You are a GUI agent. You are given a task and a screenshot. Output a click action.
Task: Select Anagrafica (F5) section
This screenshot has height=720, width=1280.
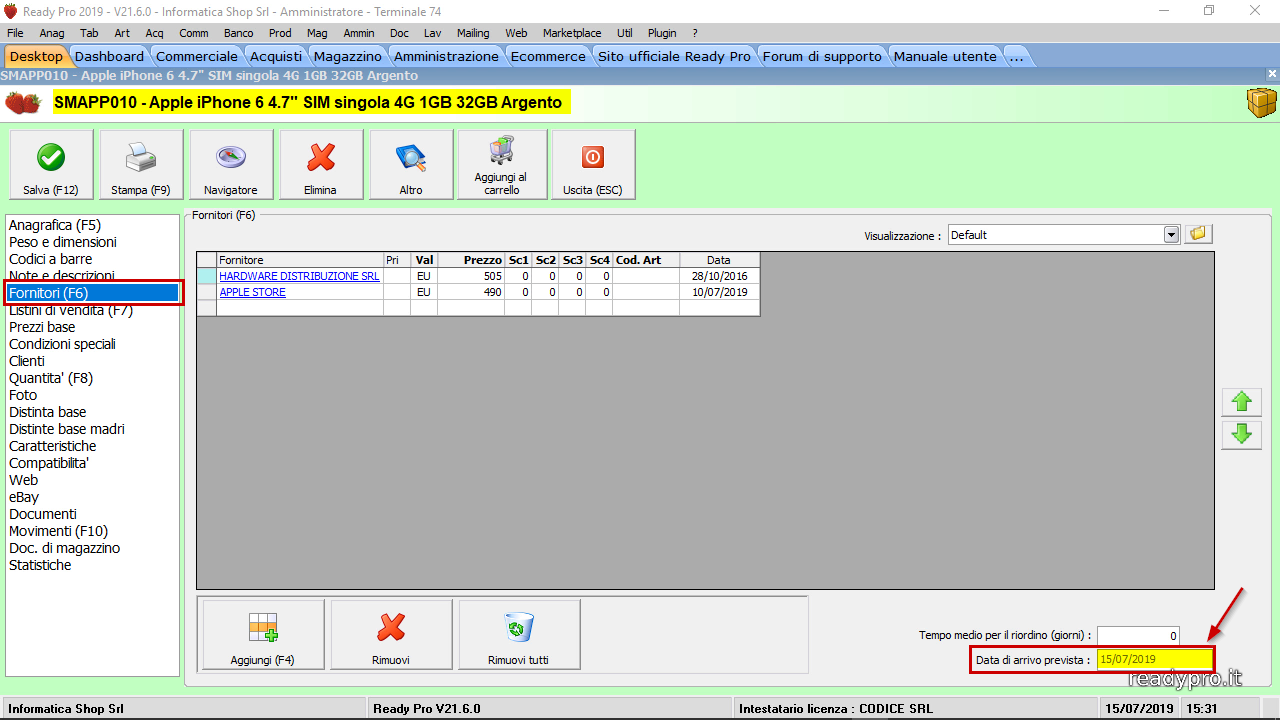point(55,225)
